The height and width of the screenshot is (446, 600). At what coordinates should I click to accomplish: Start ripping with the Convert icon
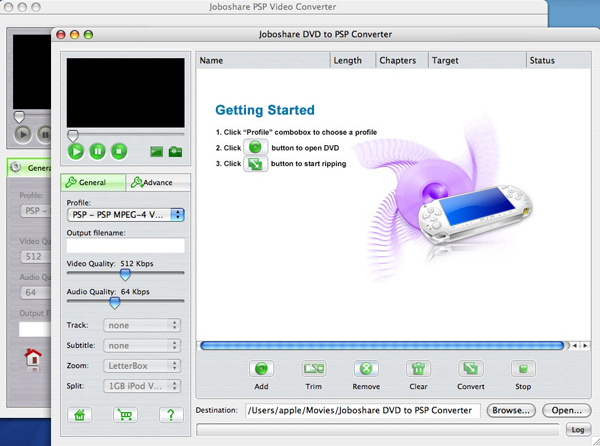tap(471, 369)
